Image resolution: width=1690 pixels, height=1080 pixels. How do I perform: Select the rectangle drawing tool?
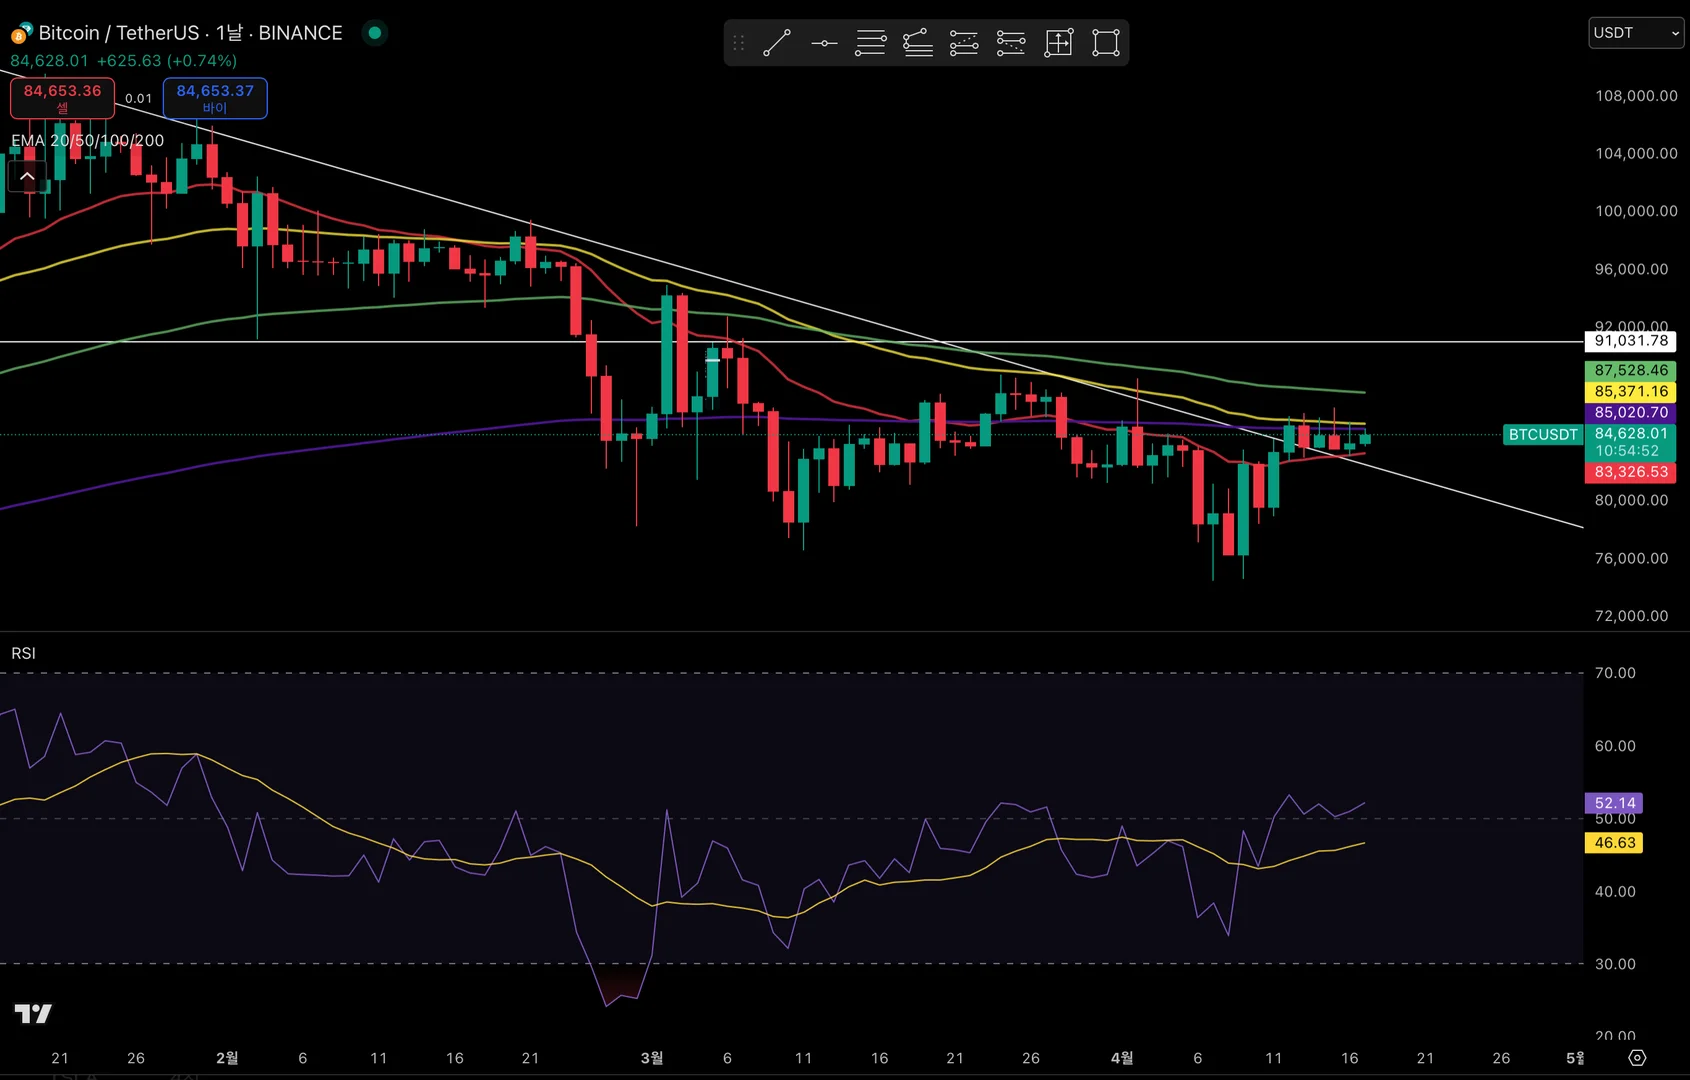(x=1105, y=43)
